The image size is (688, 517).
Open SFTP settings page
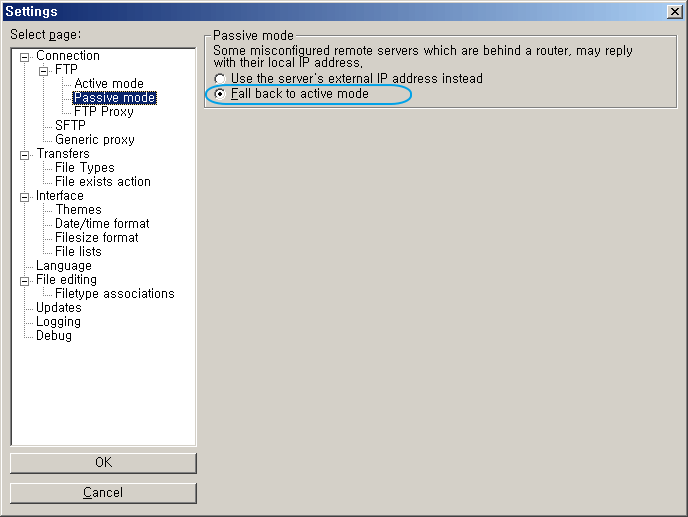(x=70, y=126)
